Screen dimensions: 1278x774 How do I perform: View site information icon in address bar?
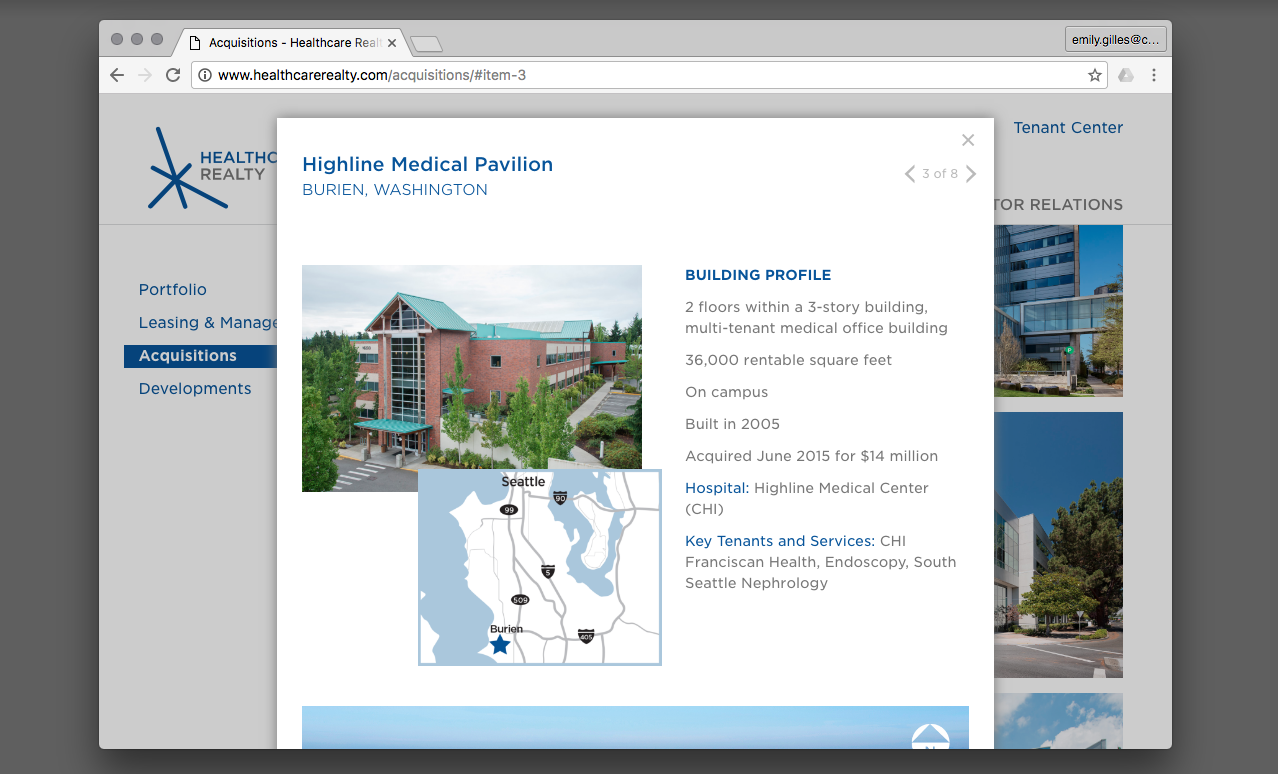pos(205,75)
